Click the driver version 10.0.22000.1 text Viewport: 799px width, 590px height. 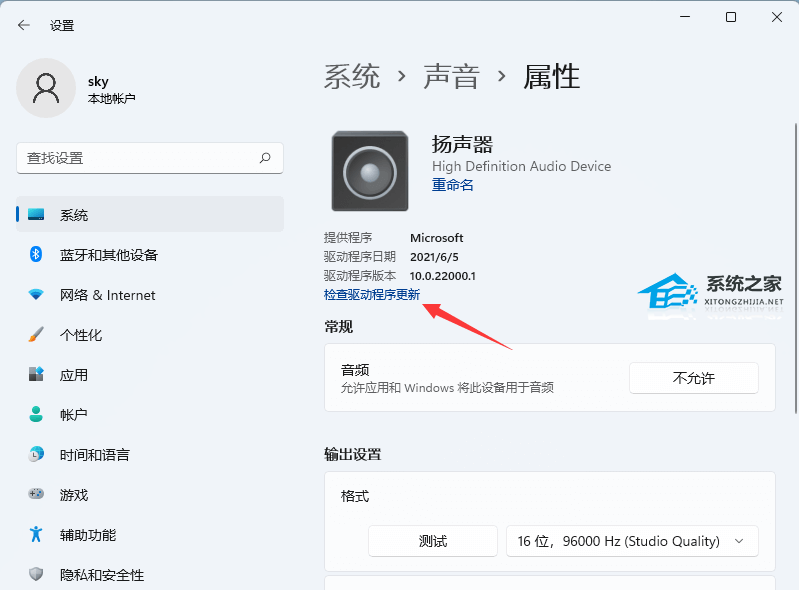coord(442,276)
